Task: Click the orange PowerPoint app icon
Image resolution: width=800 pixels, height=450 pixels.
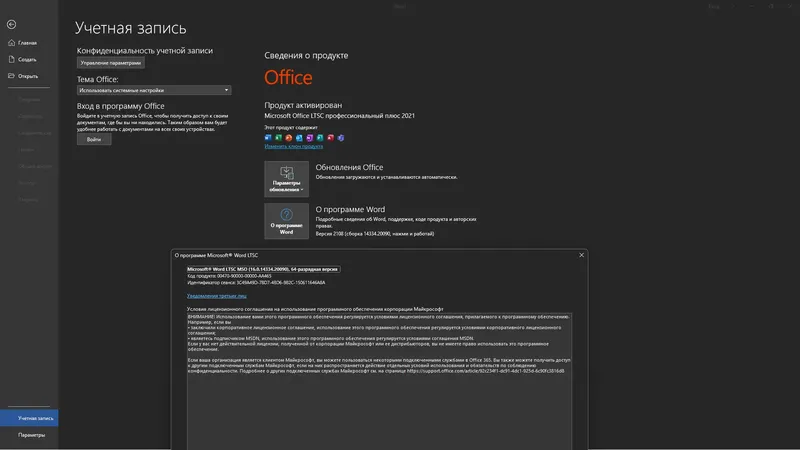Action: click(x=289, y=138)
